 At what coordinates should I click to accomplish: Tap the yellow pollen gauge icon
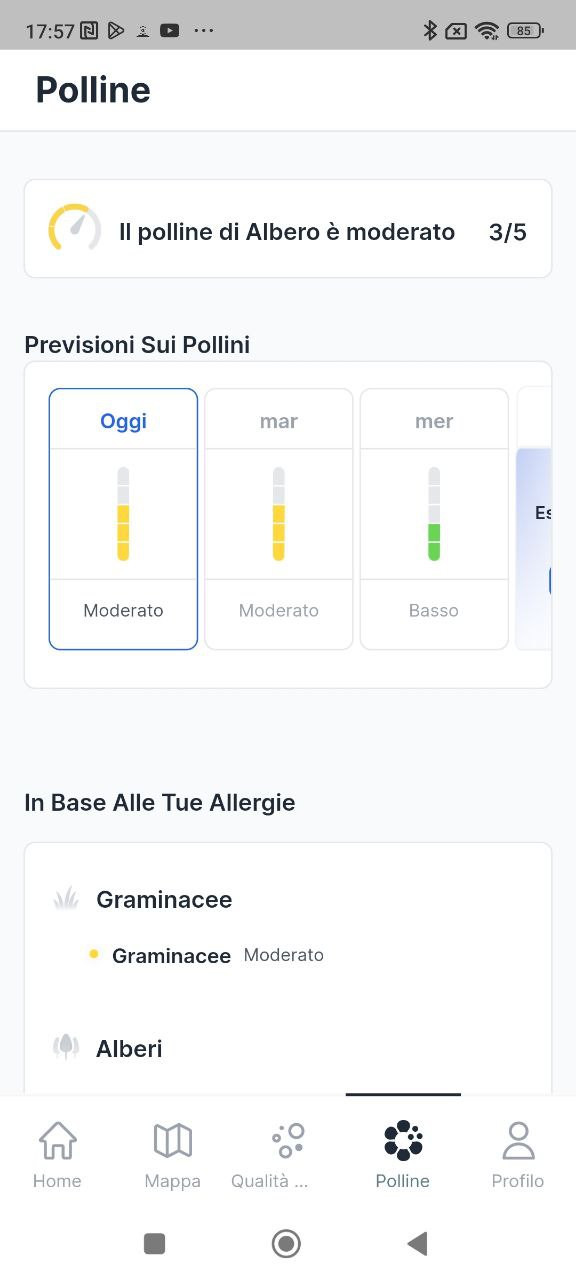[x=75, y=228]
